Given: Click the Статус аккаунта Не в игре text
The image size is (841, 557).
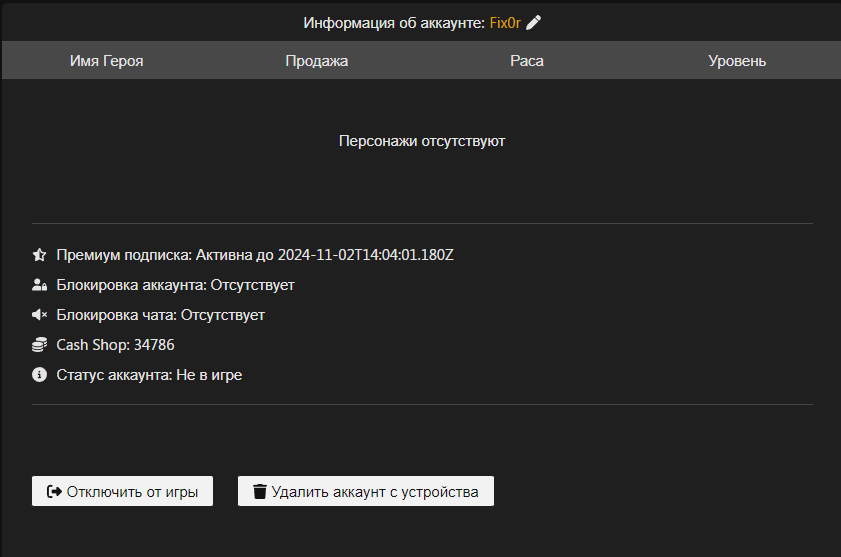Looking at the screenshot, I should (x=149, y=375).
